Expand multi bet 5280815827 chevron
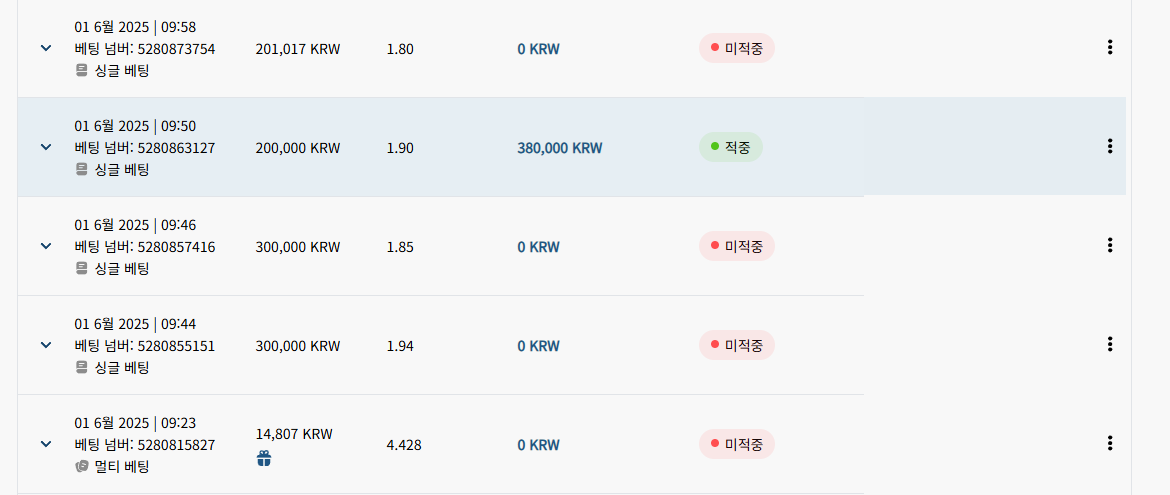The height and width of the screenshot is (495, 1170). (46, 444)
